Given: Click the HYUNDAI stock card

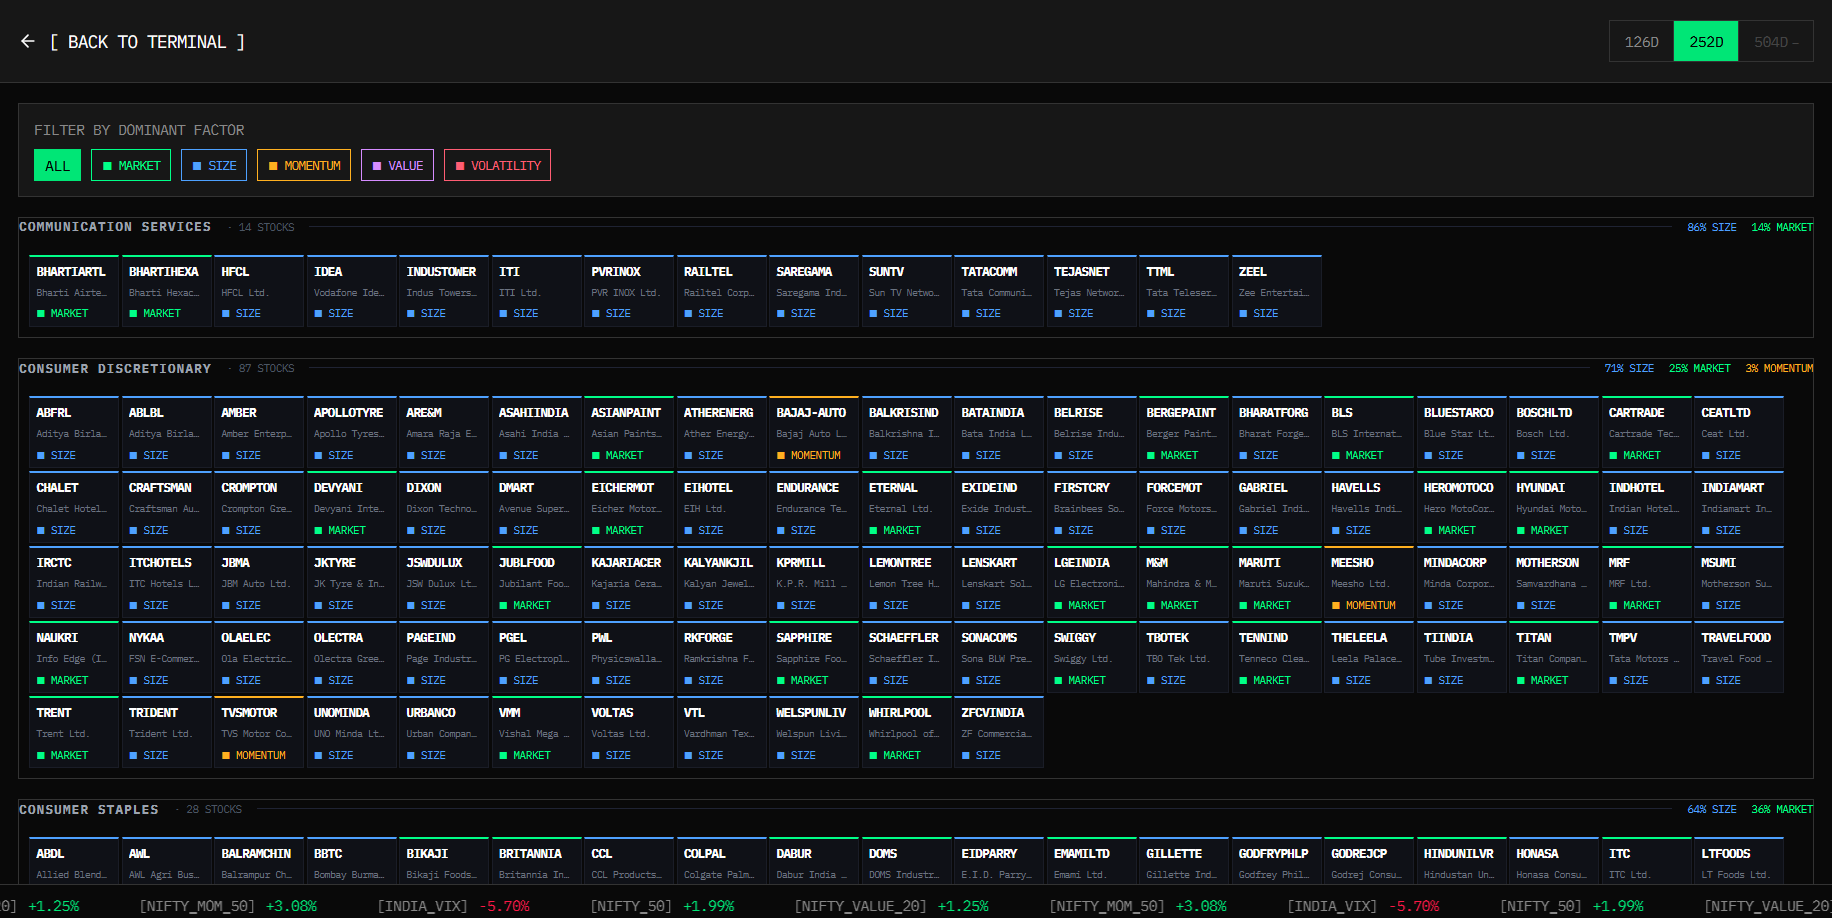Looking at the screenshot, I should [1553, 508].
